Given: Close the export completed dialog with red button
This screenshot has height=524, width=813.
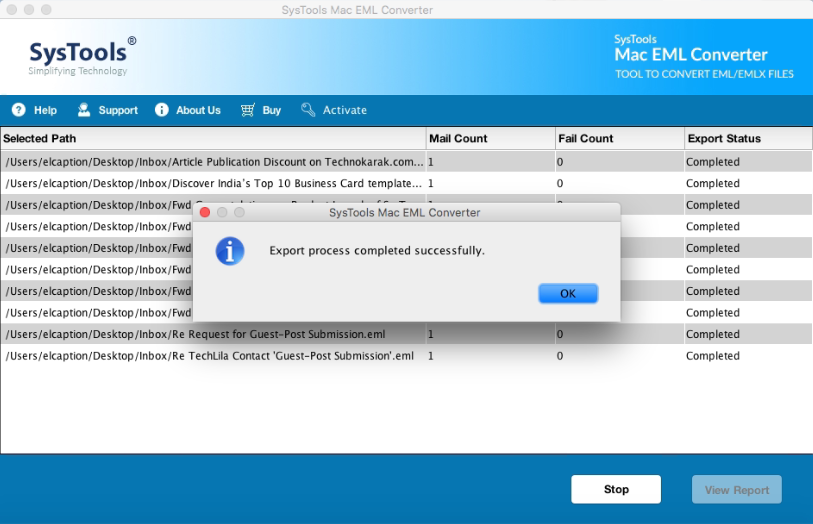Looking at the screenshot, I should tap(205, 213).
